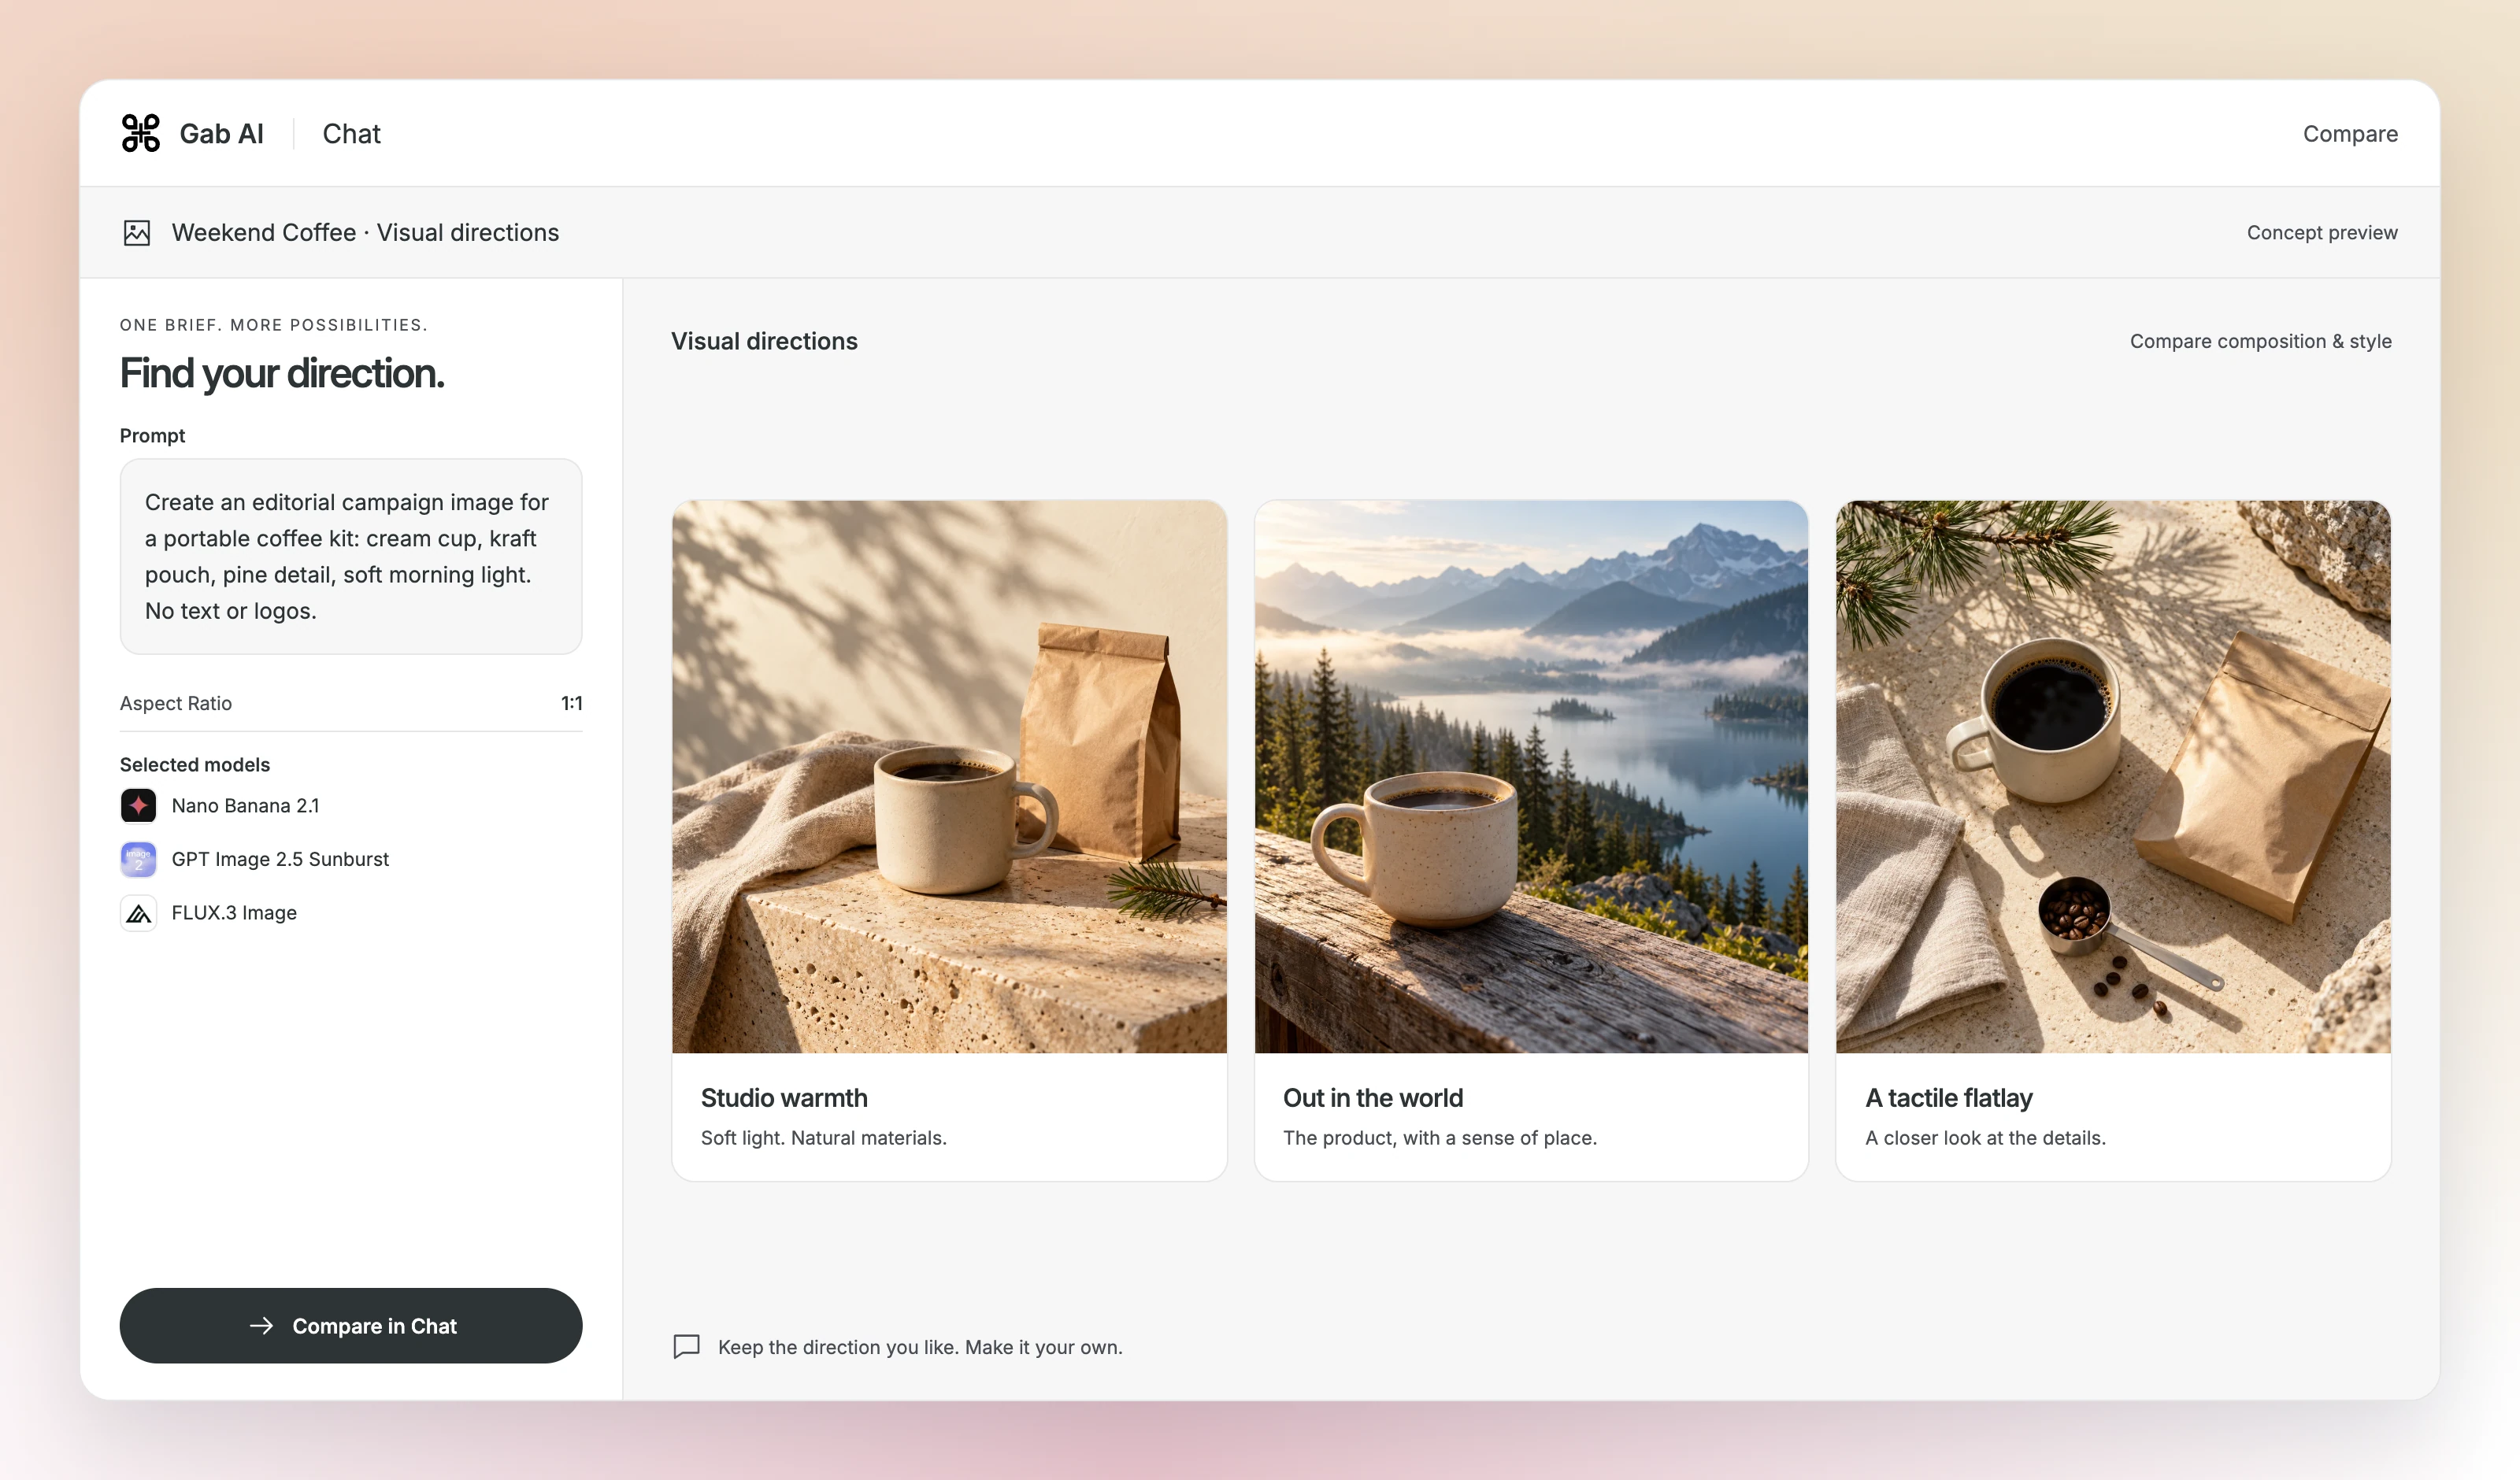Click the Aspect Ratio label

(x=176, y=703)
